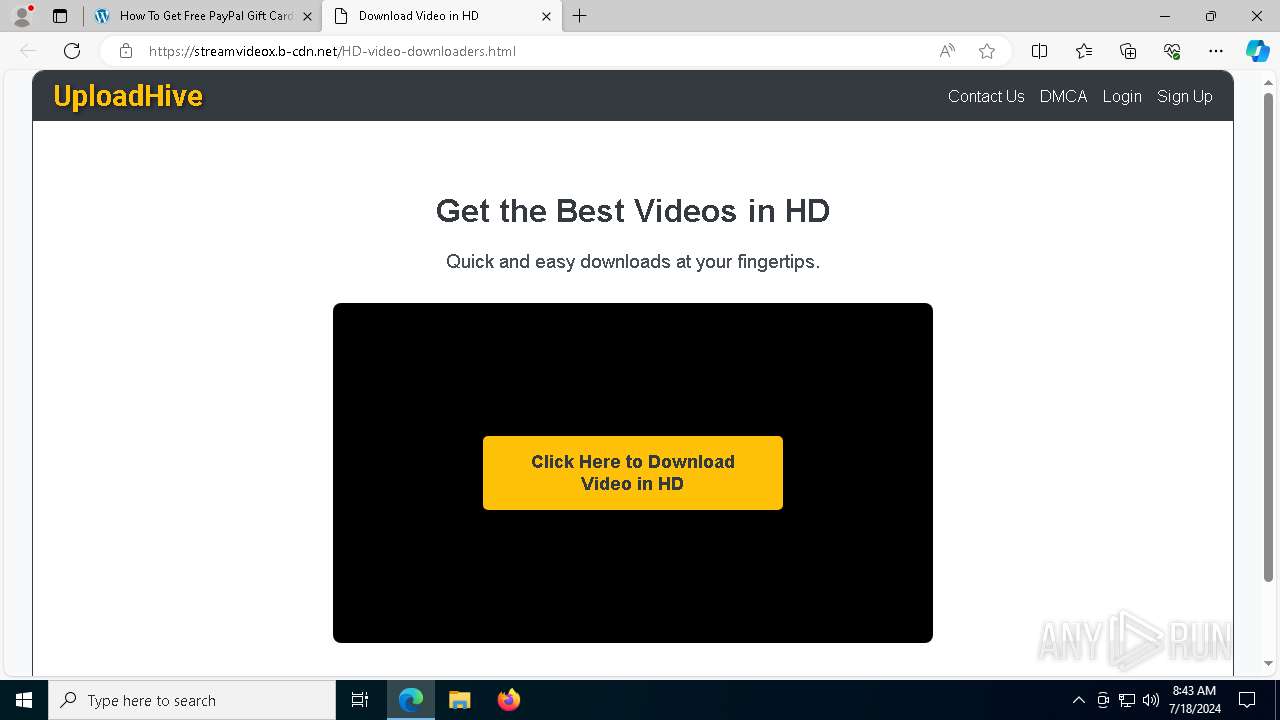Open the DMCA page link
This screenshot has height=720, width=1280.
(1063, 96)
